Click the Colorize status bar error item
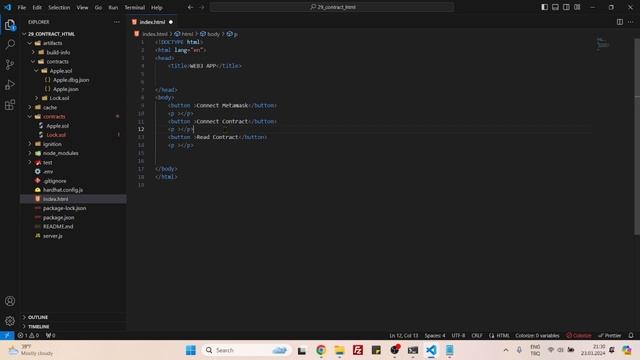 point(579,336)
